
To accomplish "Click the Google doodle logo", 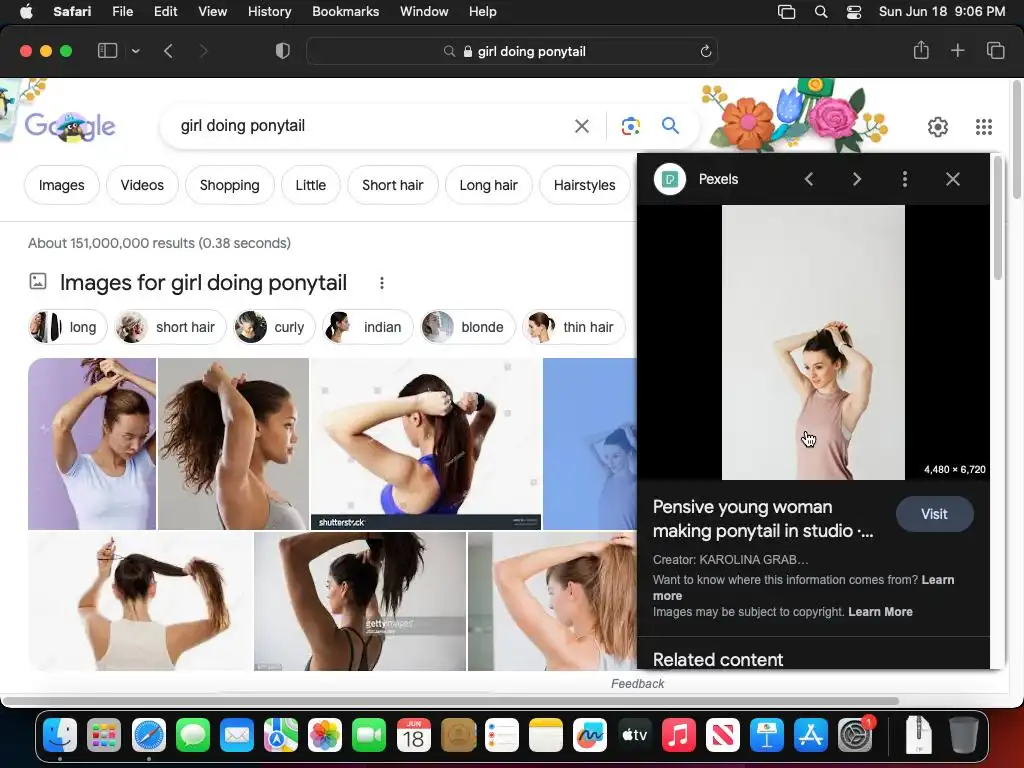I will click(70, 125).
